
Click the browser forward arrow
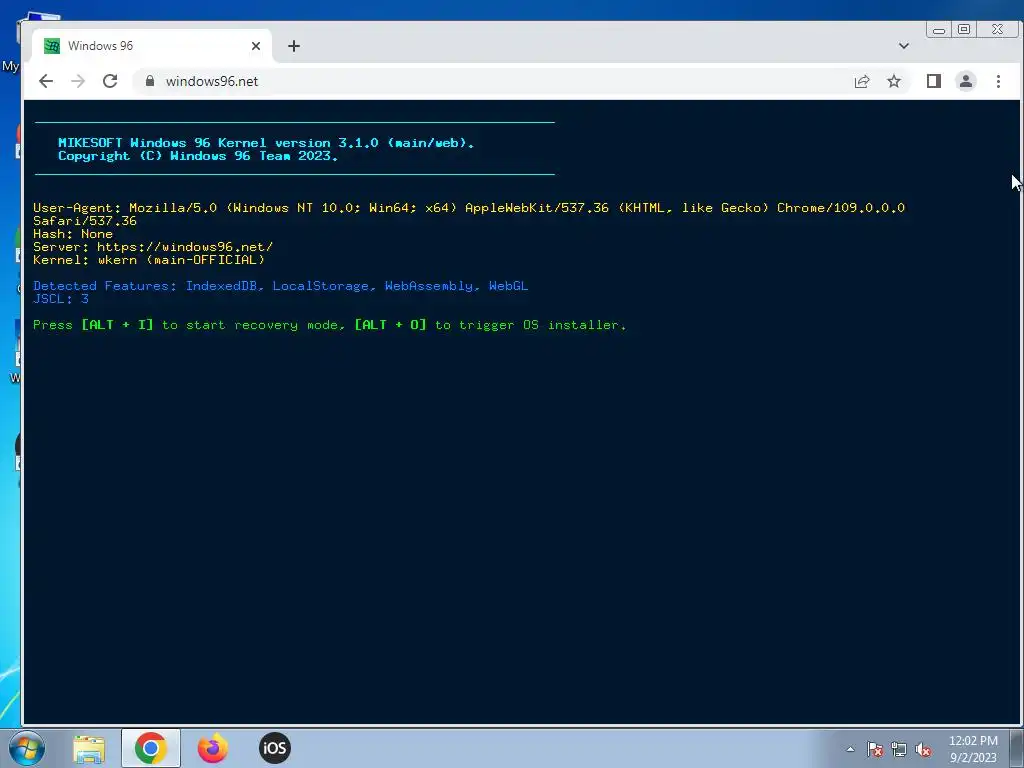78,81
